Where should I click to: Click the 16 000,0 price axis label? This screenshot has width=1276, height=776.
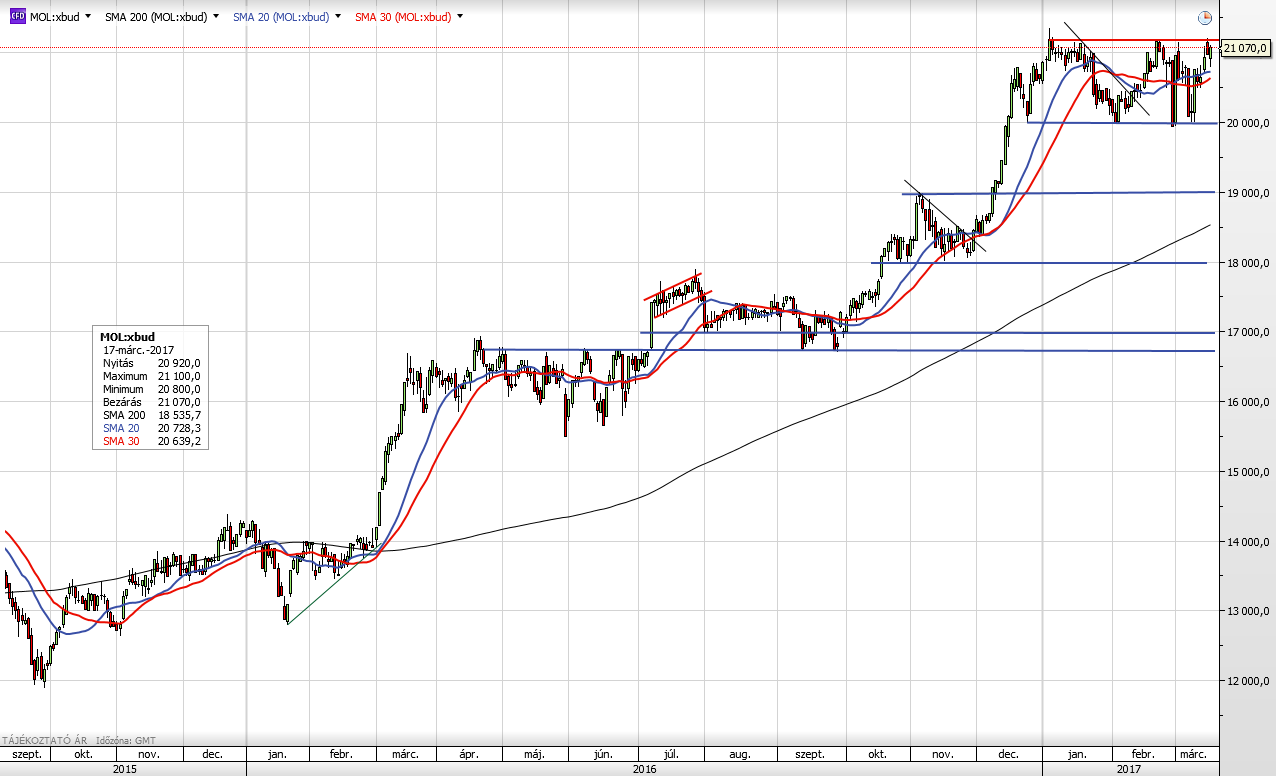[x=1246, y=402]
